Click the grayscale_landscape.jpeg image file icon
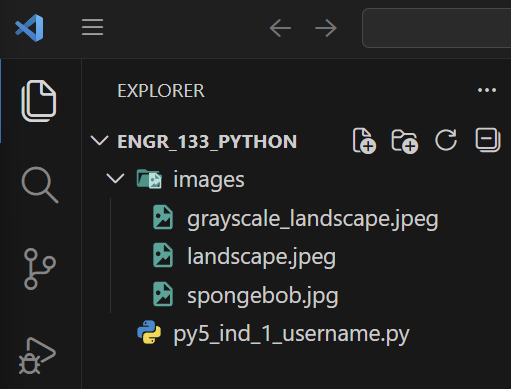 pyautogui.click(x=163, y=218)
